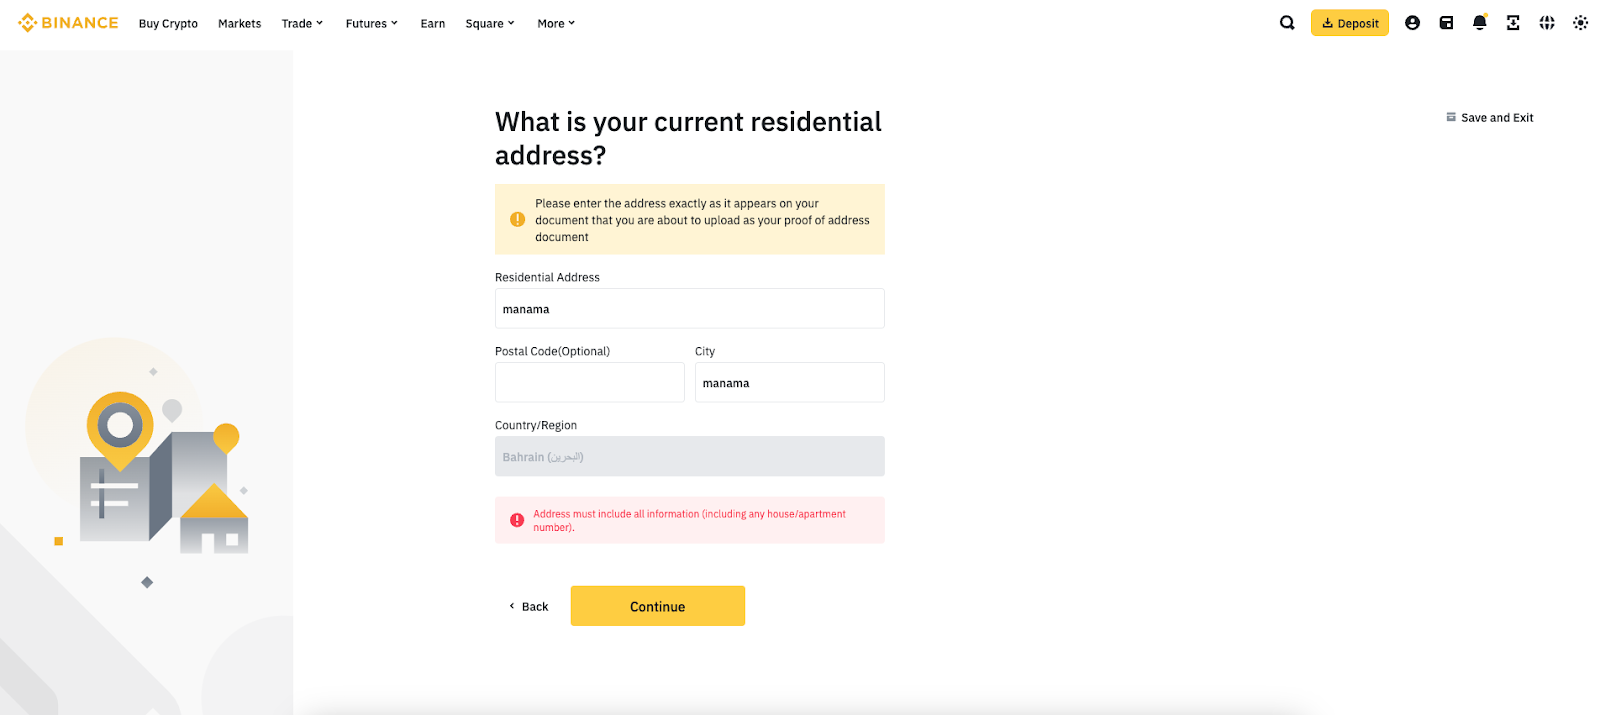
Task: Navigate to Buy Crypto
Action: coord(168,23)
